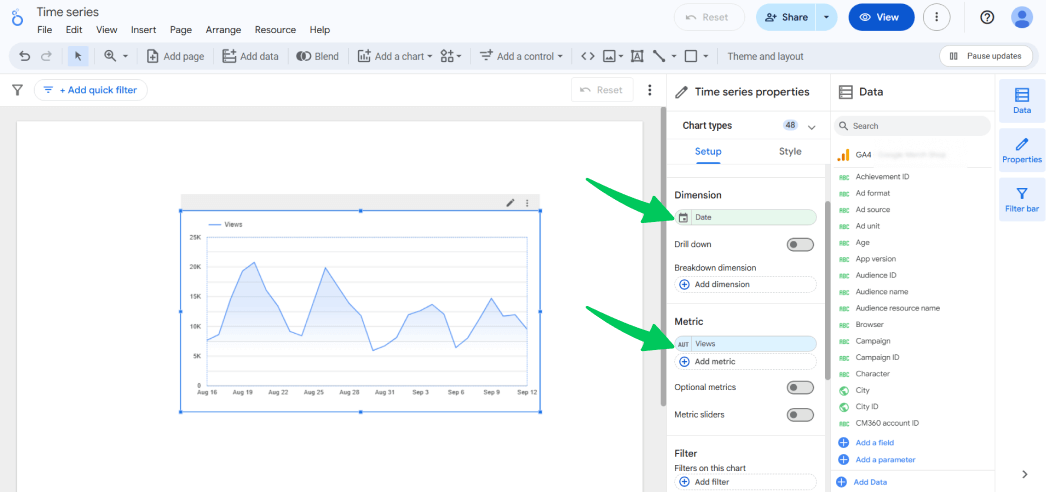Open the Add a chart dropdown
The height and width of the screenshot is (492, 1046).
click(395, 57)
